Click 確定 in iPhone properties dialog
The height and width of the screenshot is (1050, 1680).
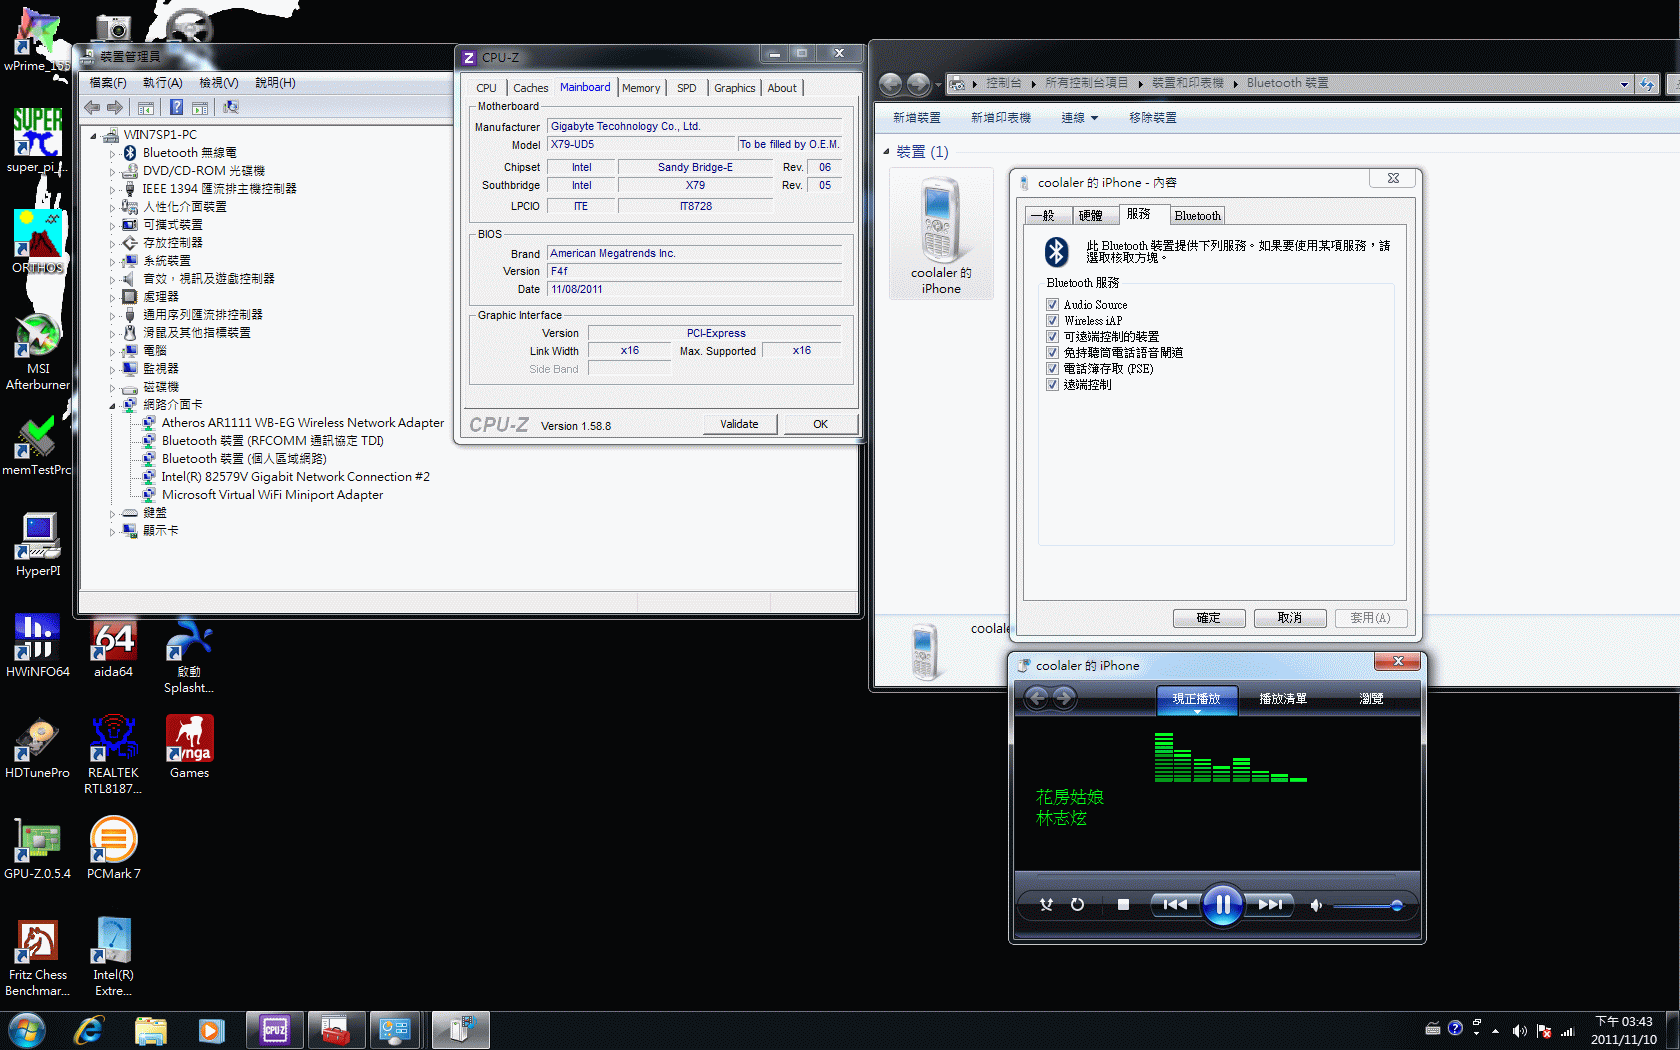(x=1208, y=618)
